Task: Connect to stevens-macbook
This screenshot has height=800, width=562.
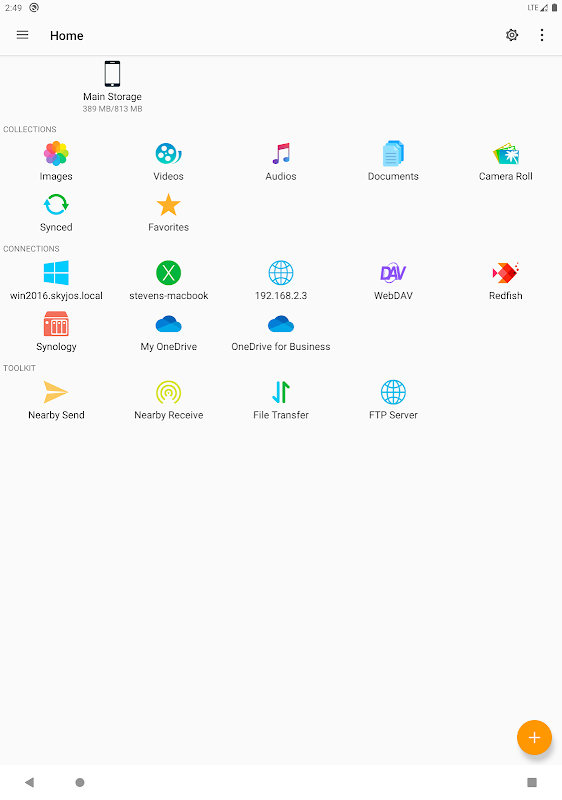Action: pos(168,281)
